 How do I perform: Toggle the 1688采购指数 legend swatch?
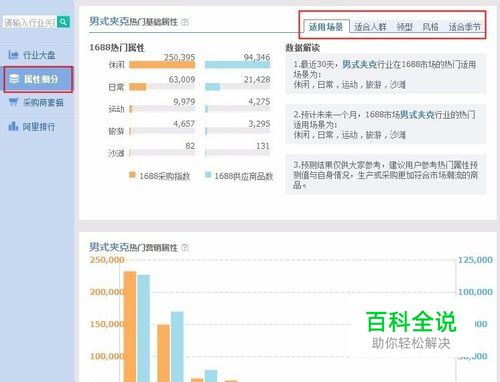pos(132,175)
